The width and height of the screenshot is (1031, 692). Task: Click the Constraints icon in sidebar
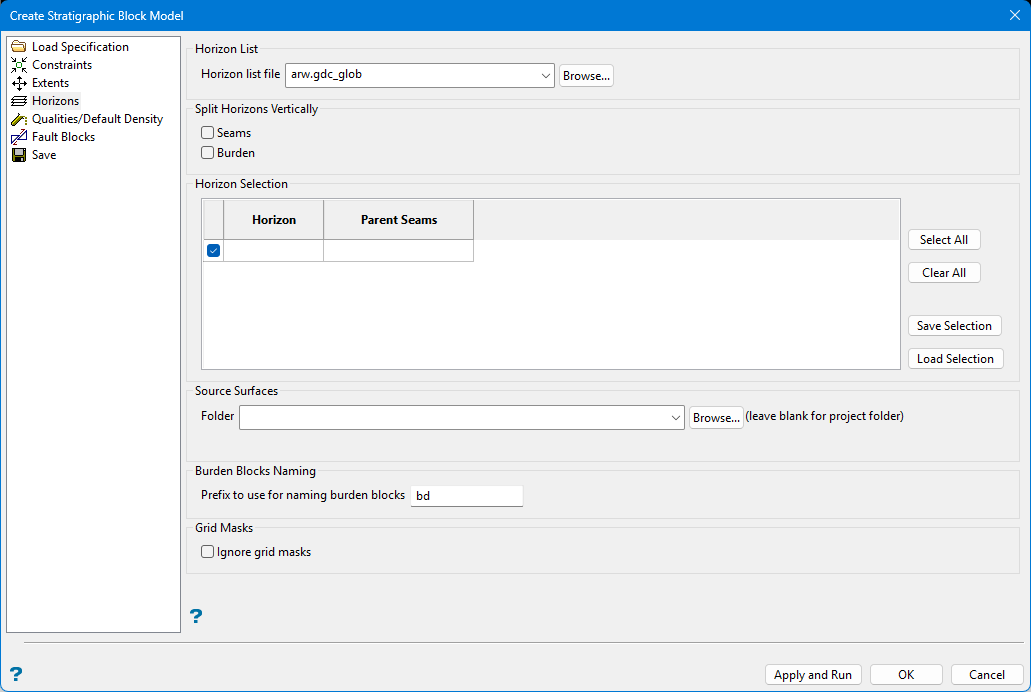(x=19, y=65)
